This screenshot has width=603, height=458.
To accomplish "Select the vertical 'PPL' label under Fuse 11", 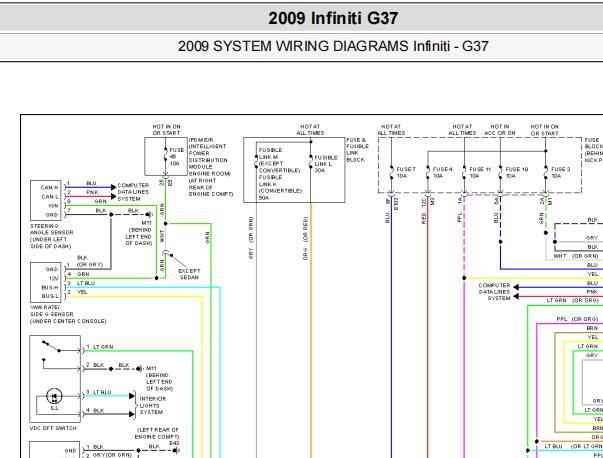I will (x=459, y=217).
